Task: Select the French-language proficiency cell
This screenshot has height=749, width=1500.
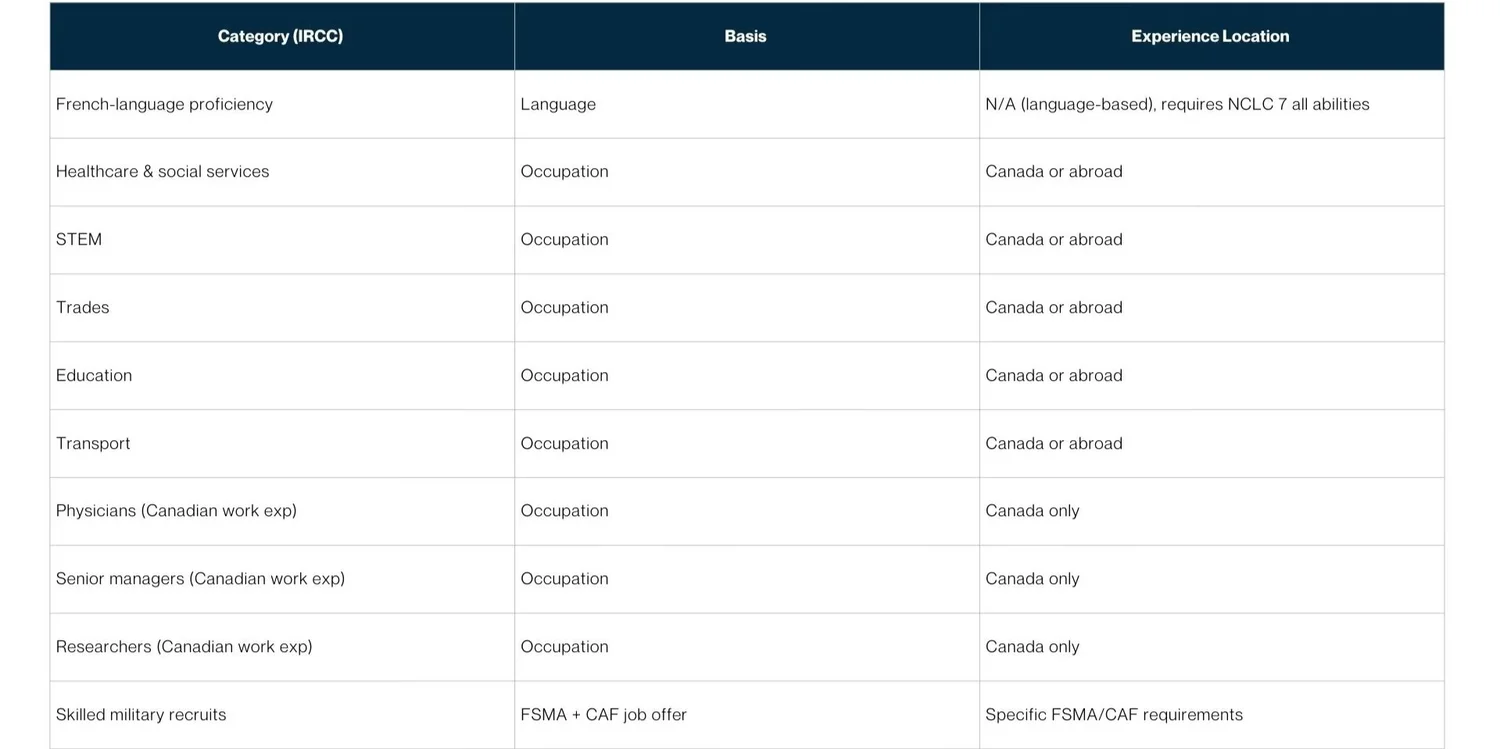Action: (281, 104)
